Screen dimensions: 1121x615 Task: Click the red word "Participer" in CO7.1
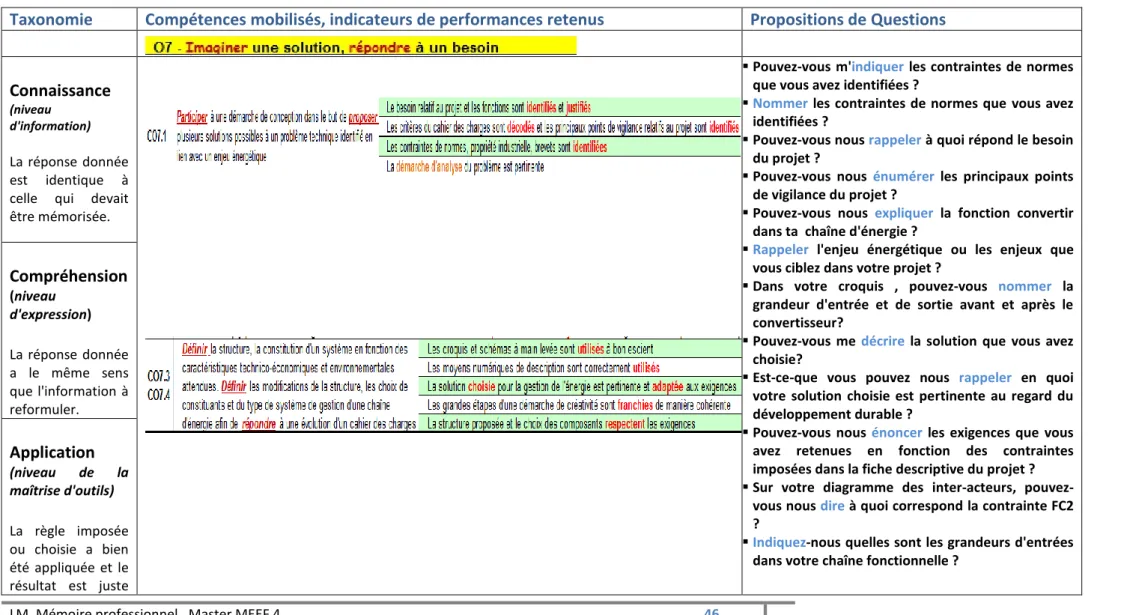tap(192, 117)
